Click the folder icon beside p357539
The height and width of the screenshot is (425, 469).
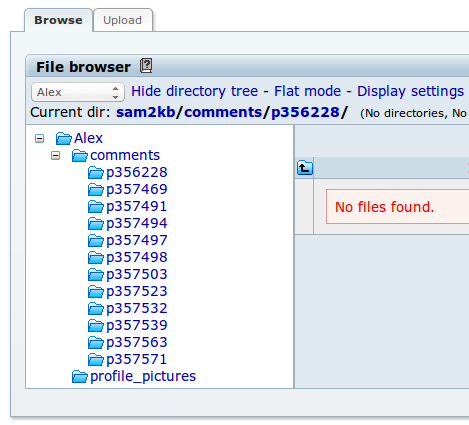click(96, 325)
